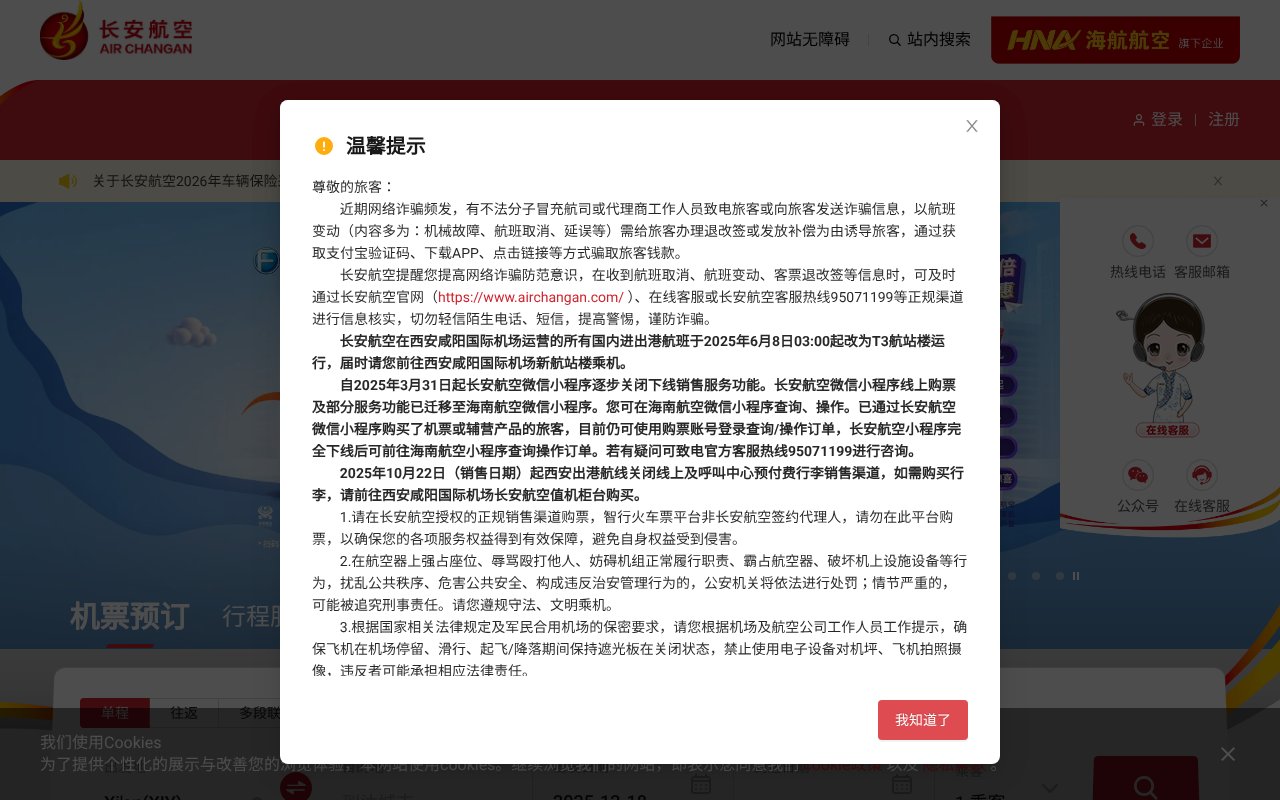Open 客服邮箱 email icon in sidebar
Image resolution: width=1280 pixels, height=800 pixels.
click(1202, 241)
